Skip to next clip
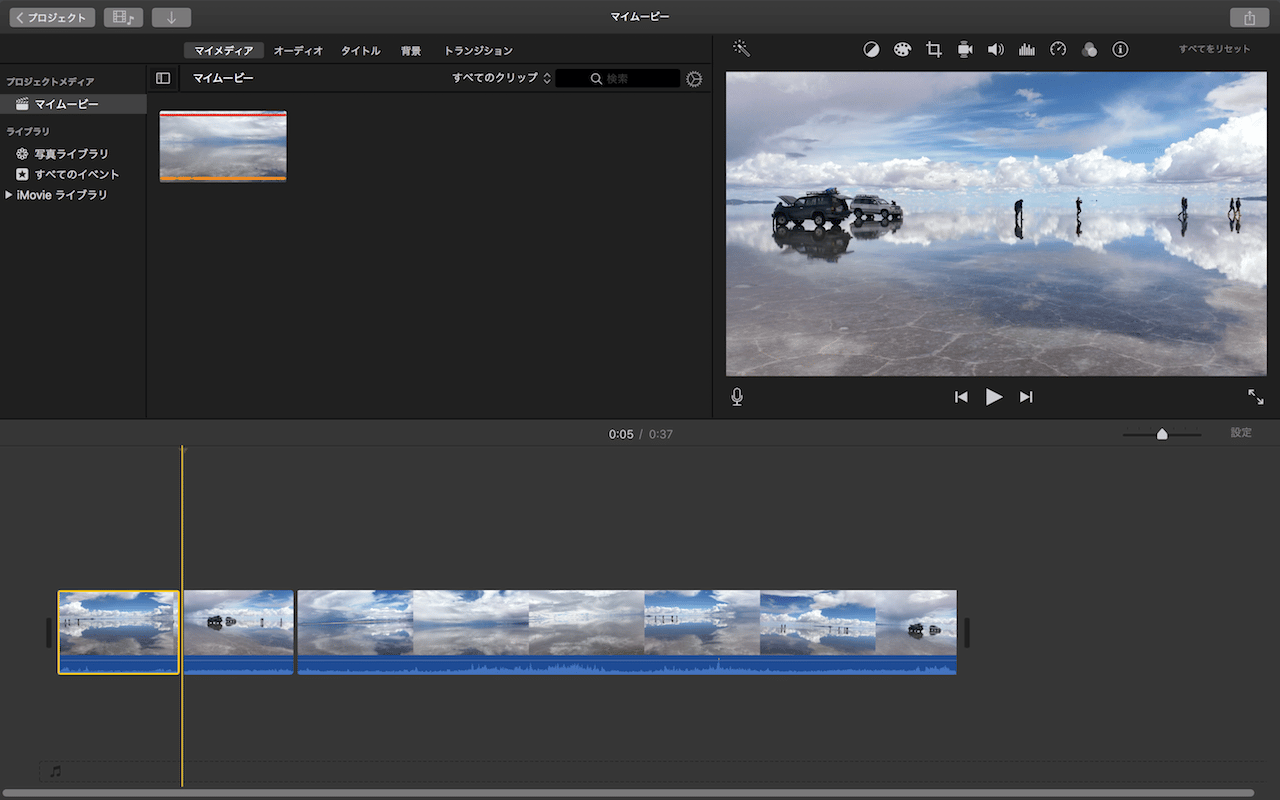This screenshot has width=1280, height=800. click(x=1026, y=397)
